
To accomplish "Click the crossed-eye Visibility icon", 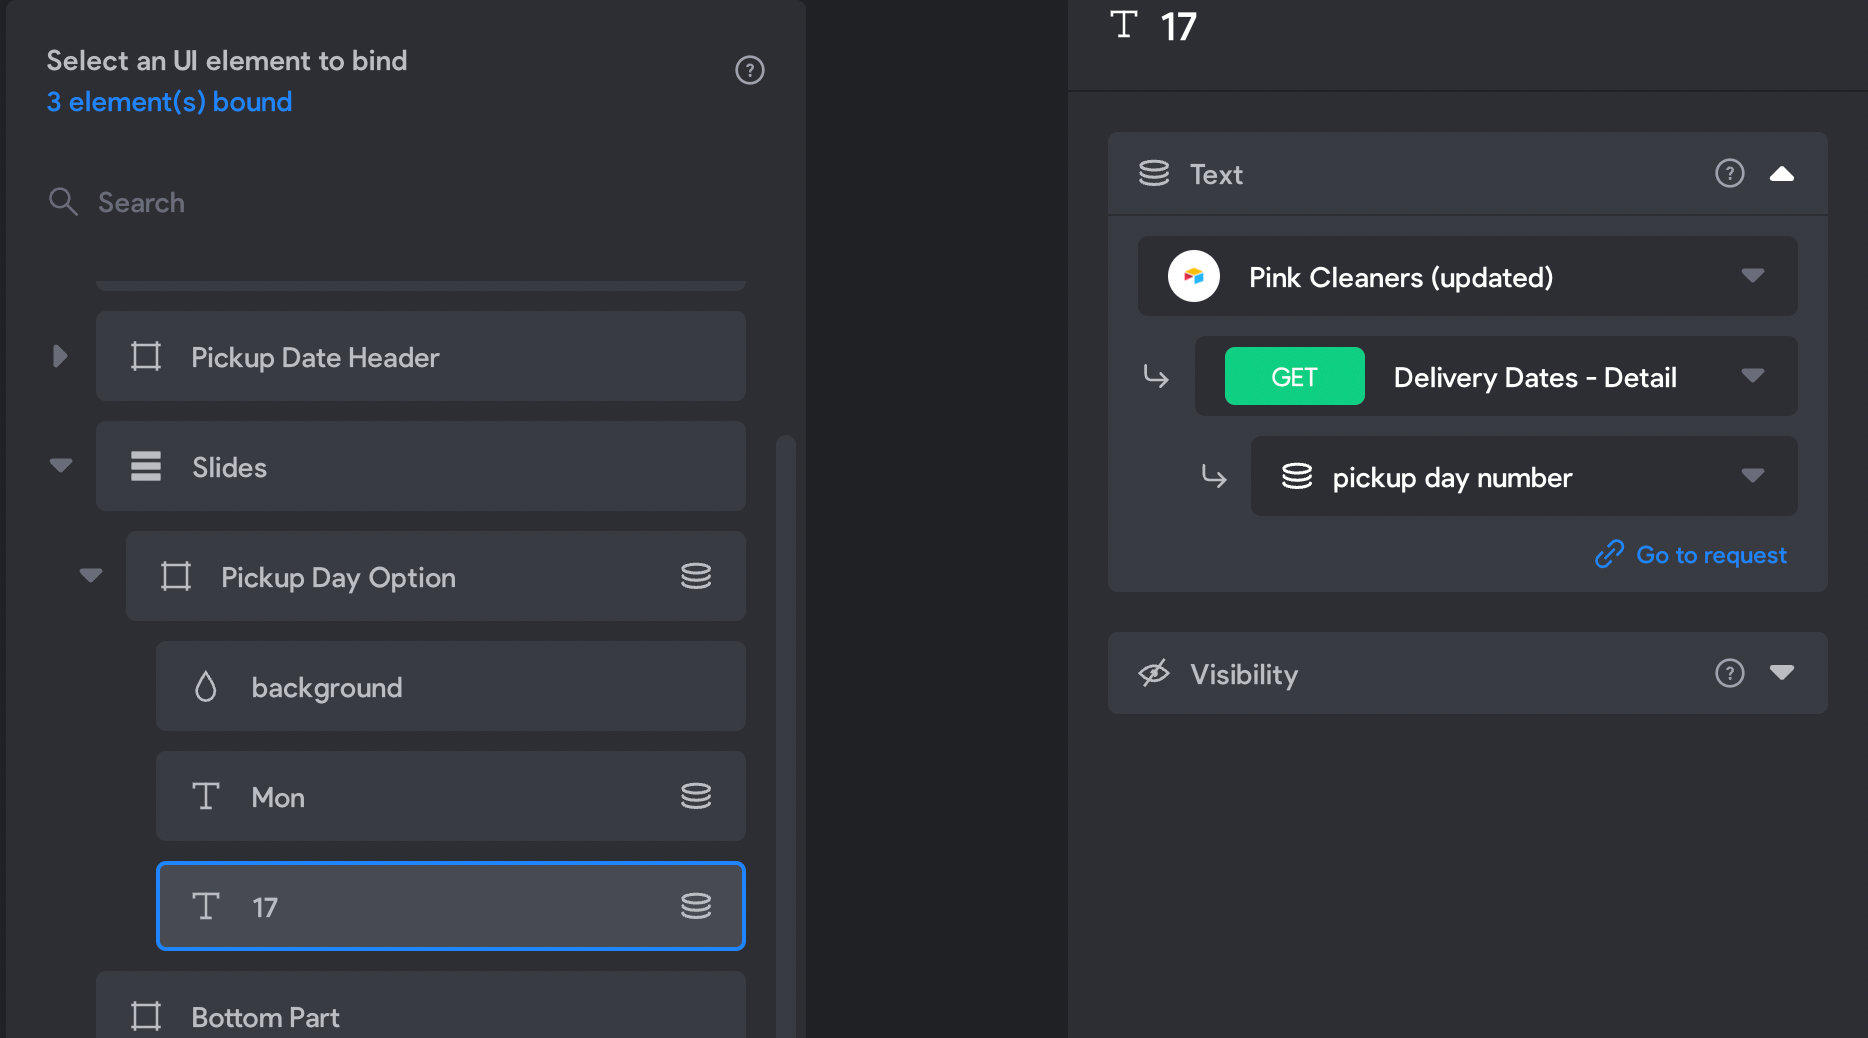I will (1154, 673).
